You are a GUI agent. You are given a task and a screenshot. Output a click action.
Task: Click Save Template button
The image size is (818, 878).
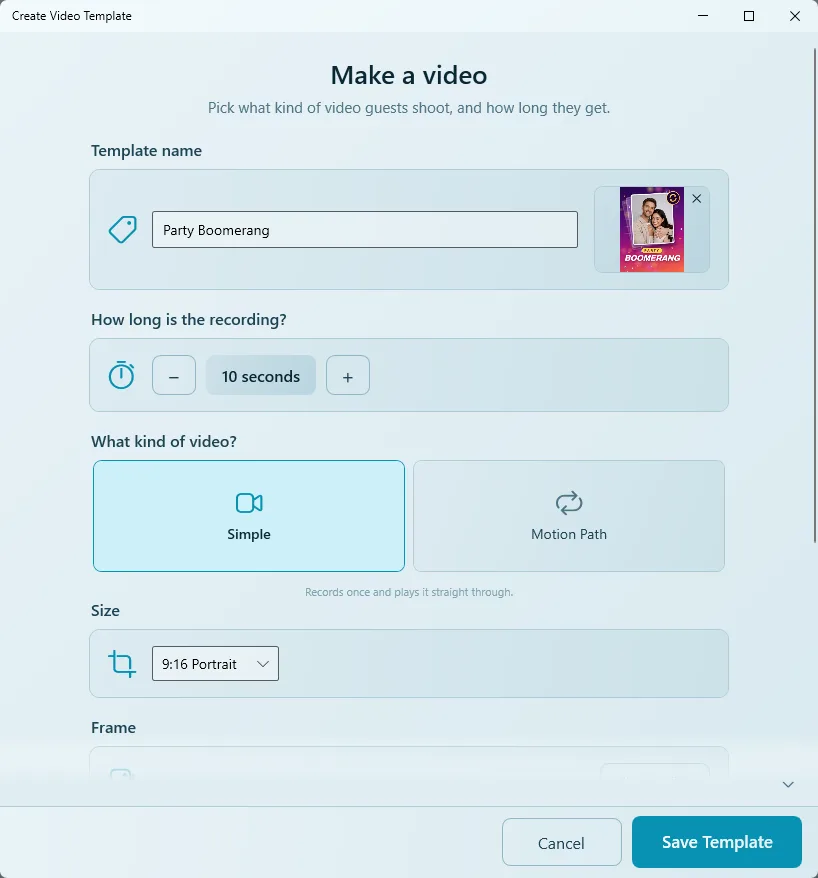click(717, 842)
